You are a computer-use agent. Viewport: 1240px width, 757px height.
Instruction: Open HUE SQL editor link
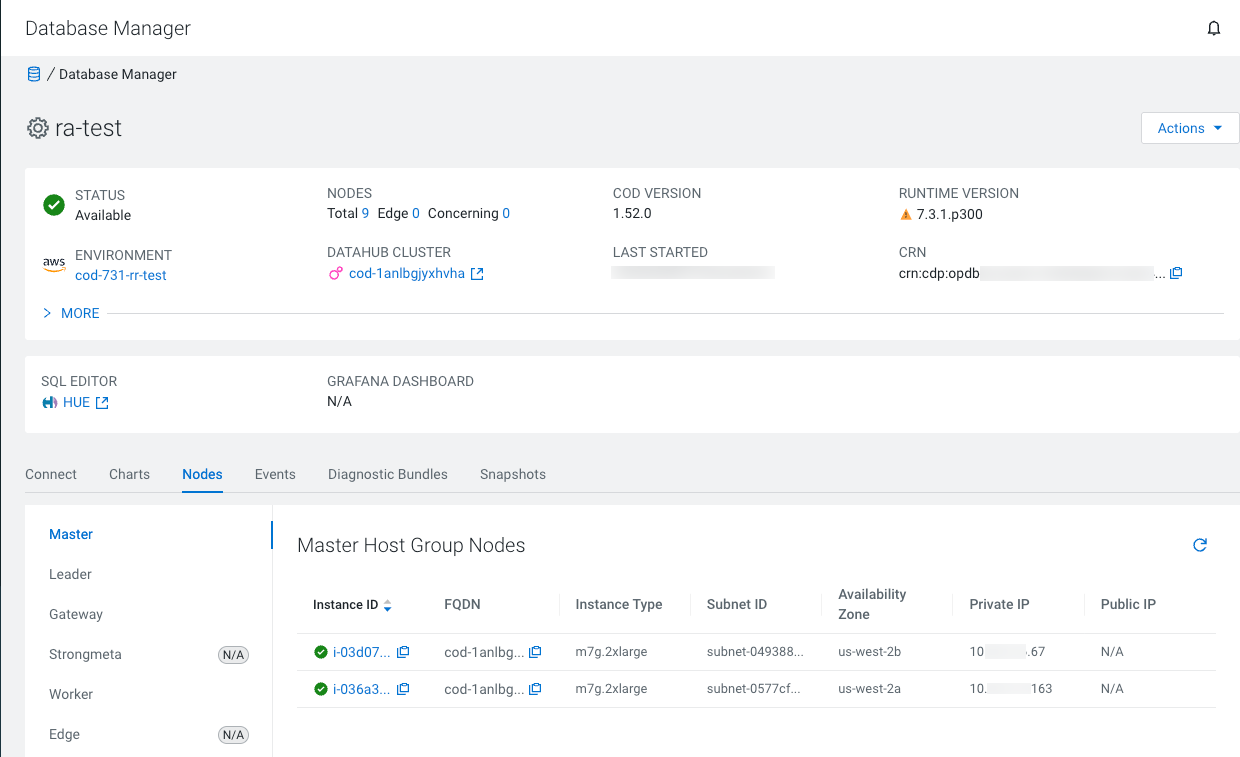[75, 402]
